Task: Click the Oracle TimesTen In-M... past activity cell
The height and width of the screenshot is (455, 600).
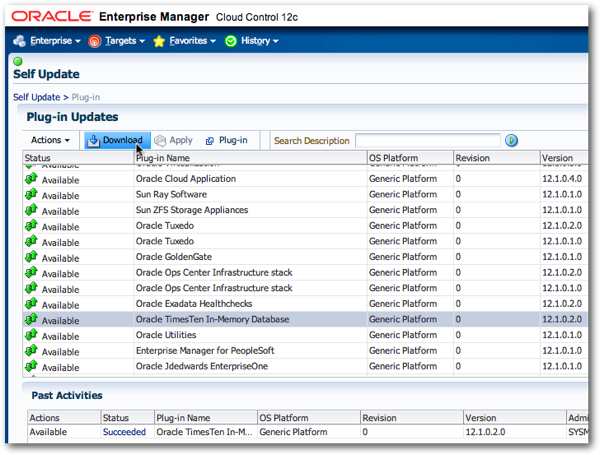Action: (x=204, y=432)
